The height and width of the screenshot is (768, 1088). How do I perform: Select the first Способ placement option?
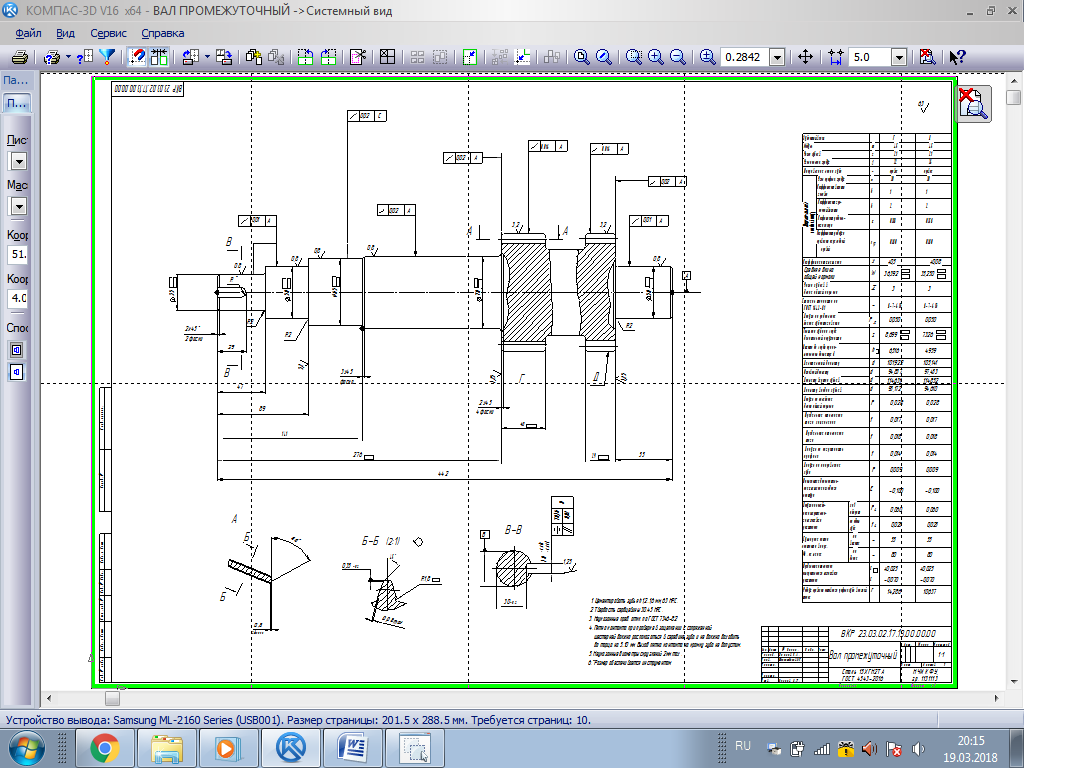point(17,350)
